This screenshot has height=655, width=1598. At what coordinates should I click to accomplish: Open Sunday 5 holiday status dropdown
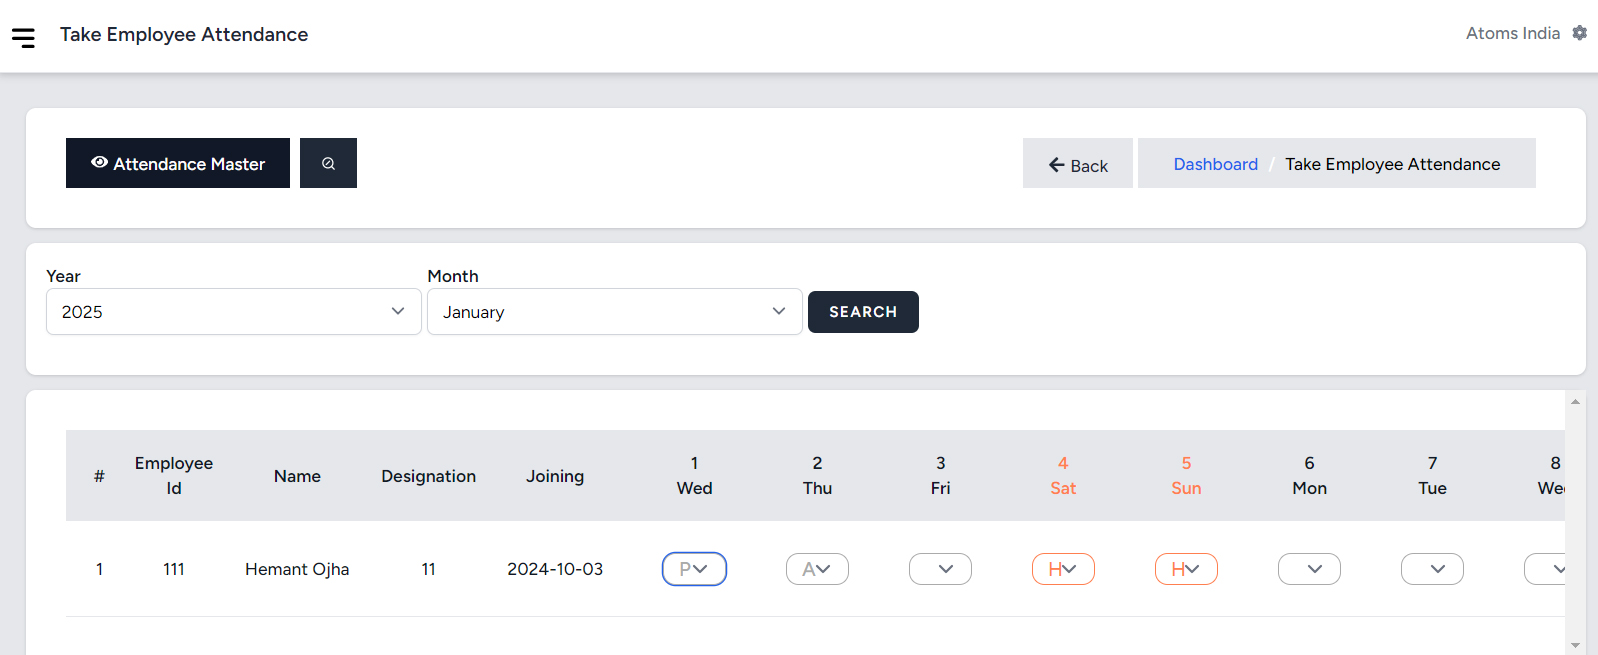[x=1186, y=569]
